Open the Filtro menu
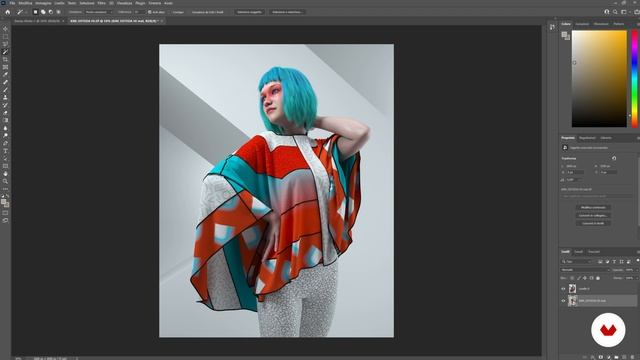 [x=101, y=3]
